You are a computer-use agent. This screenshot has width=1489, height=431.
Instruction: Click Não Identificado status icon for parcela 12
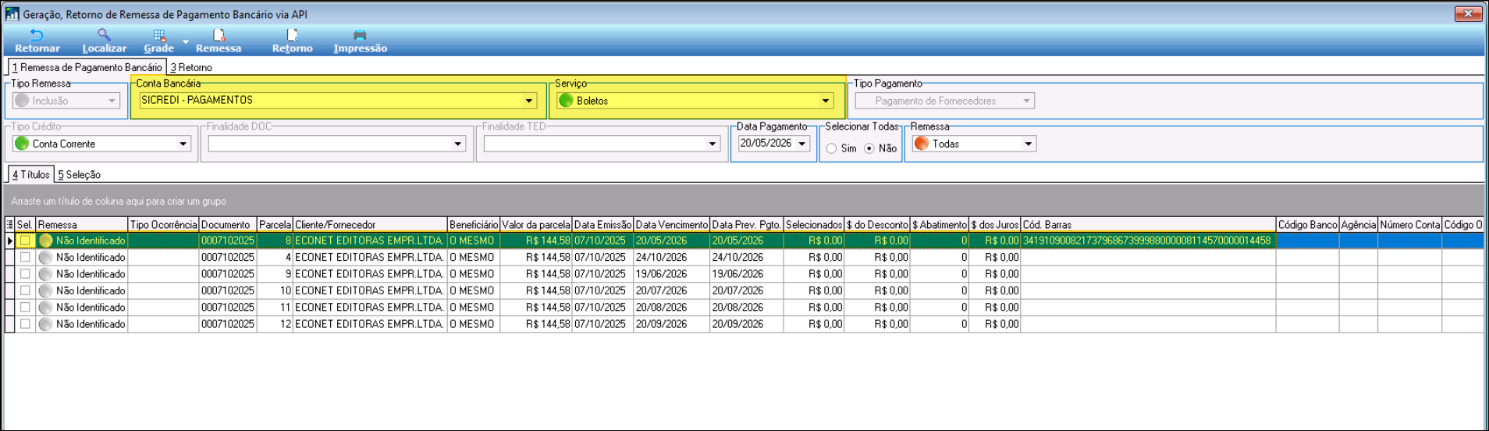click(46, 325)
